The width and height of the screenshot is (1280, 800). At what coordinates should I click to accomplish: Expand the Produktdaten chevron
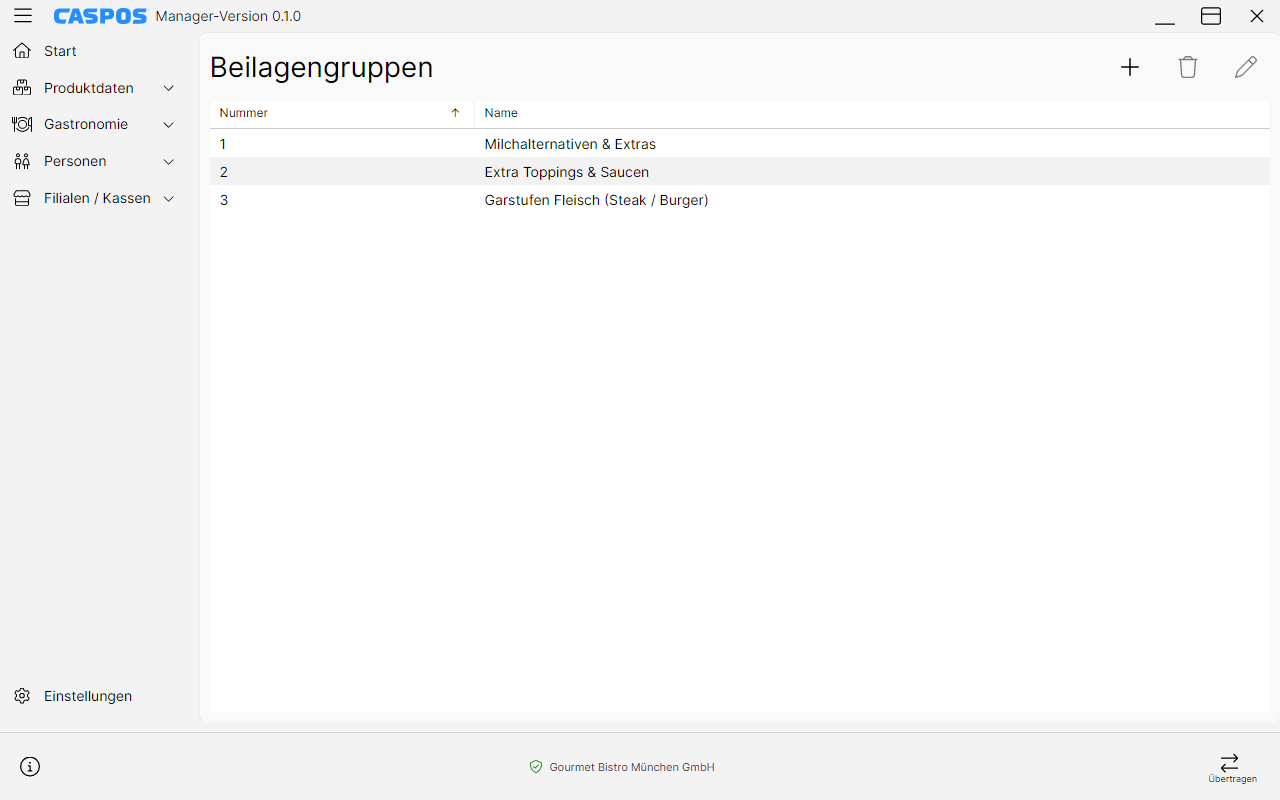click(169, 88)
